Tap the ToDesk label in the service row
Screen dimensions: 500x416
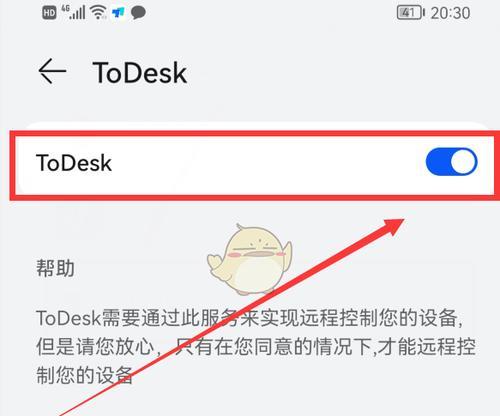(74, 163)
